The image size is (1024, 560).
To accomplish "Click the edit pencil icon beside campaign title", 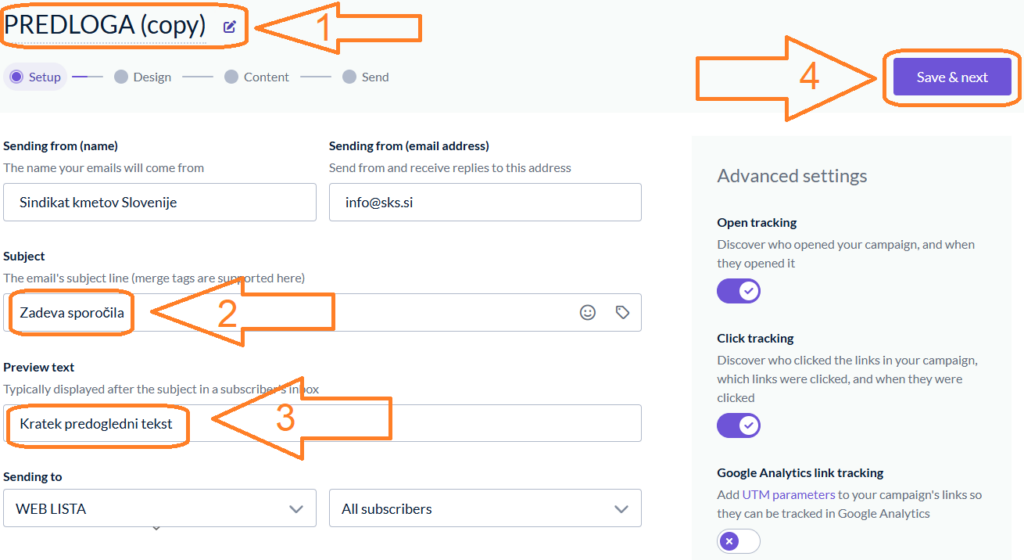I will [x=230, y=27].
